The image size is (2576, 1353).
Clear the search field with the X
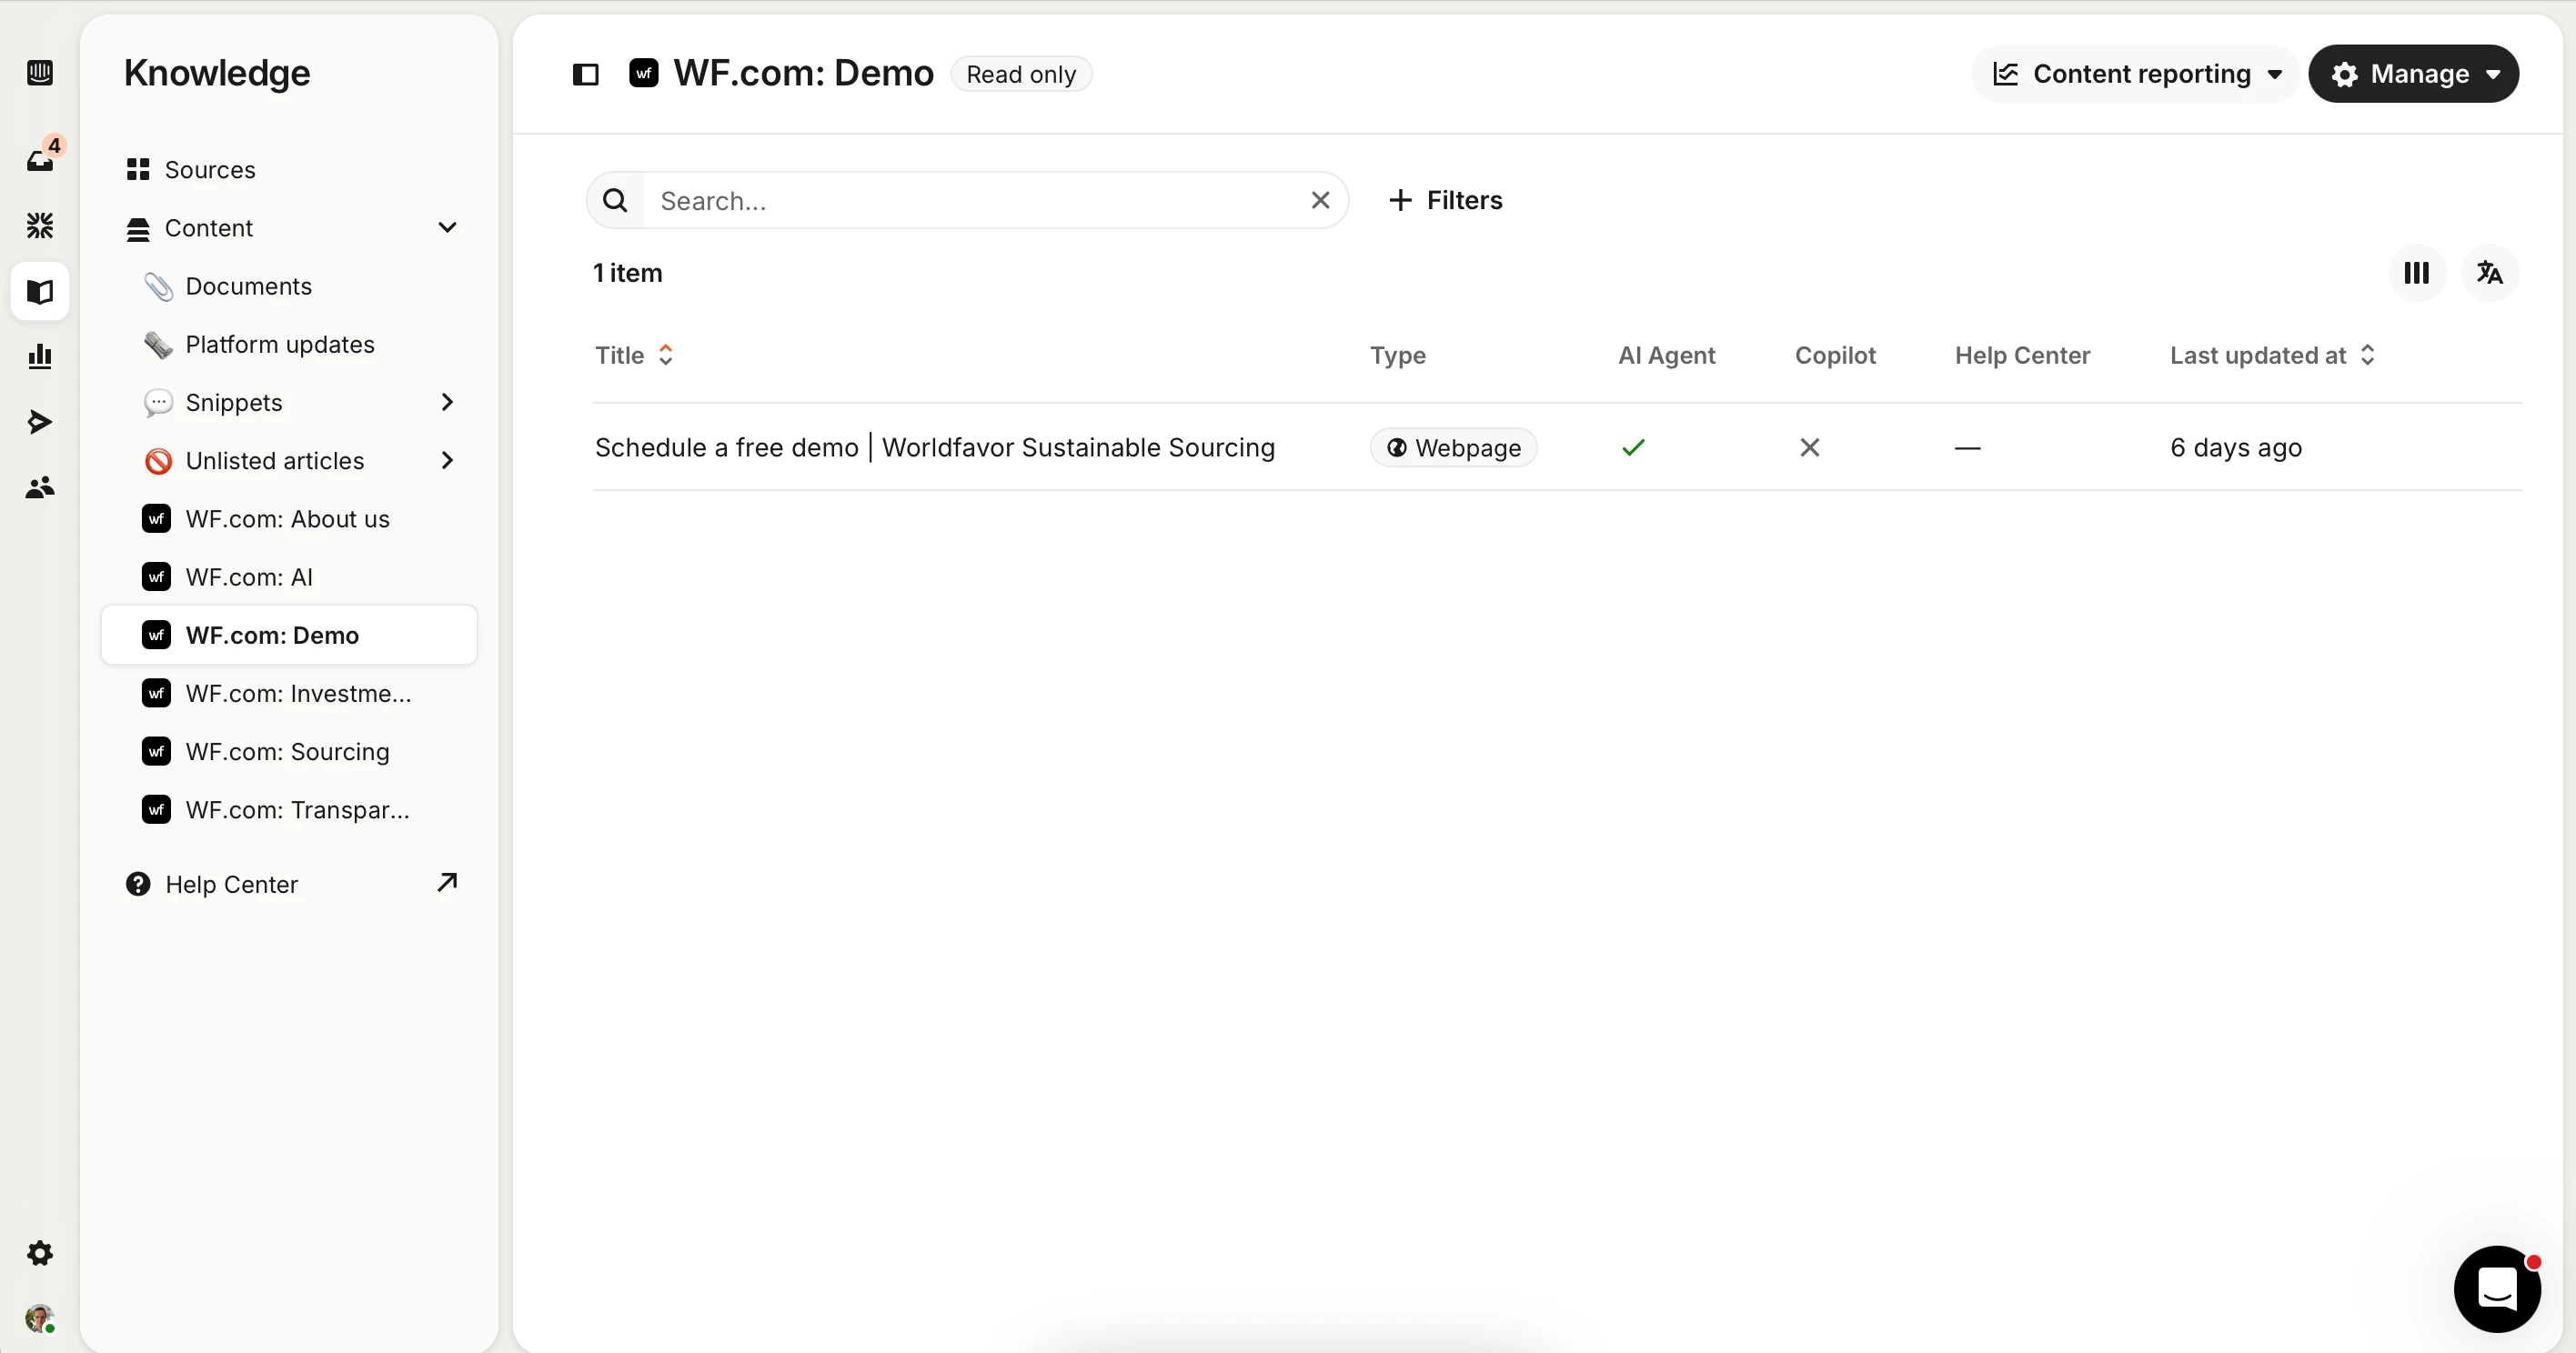[1320, 200]
